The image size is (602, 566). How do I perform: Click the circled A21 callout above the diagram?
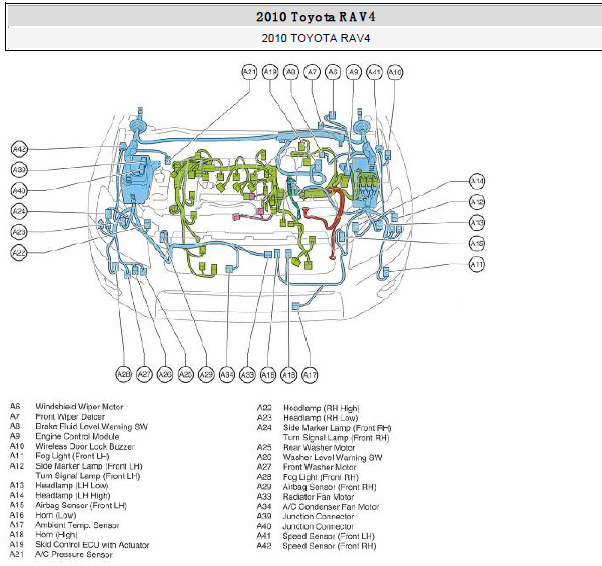(x=249, y=72)
